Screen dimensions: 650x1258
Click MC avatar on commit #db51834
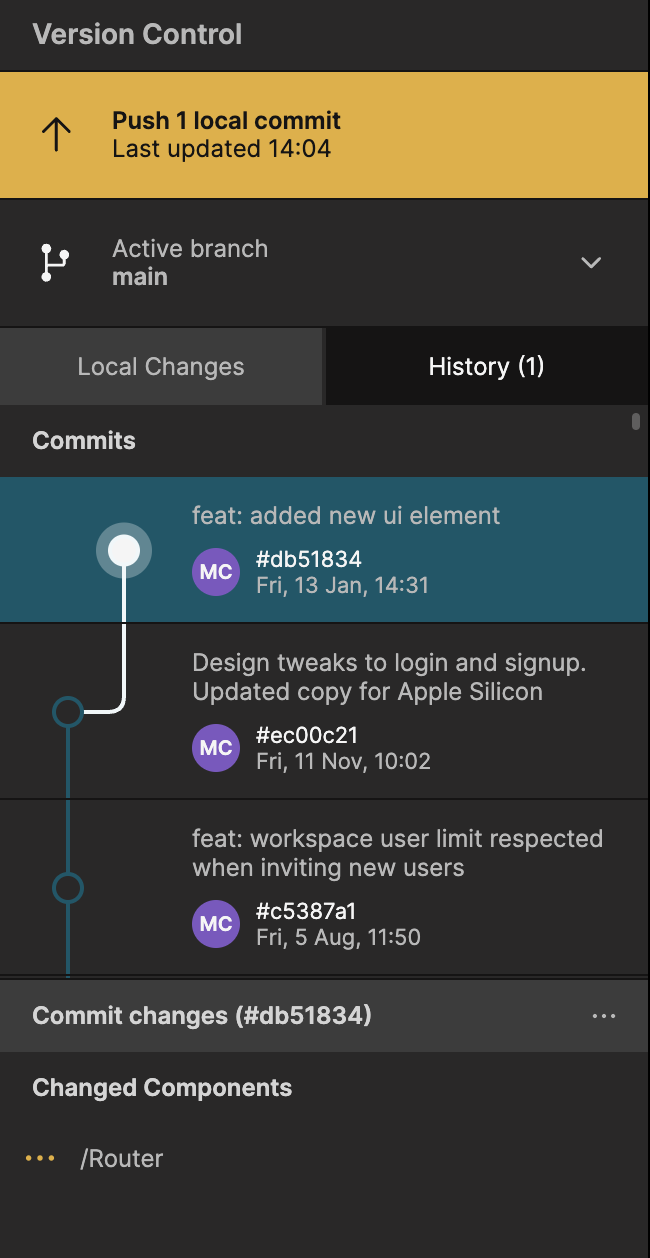(x=216, y=572)
